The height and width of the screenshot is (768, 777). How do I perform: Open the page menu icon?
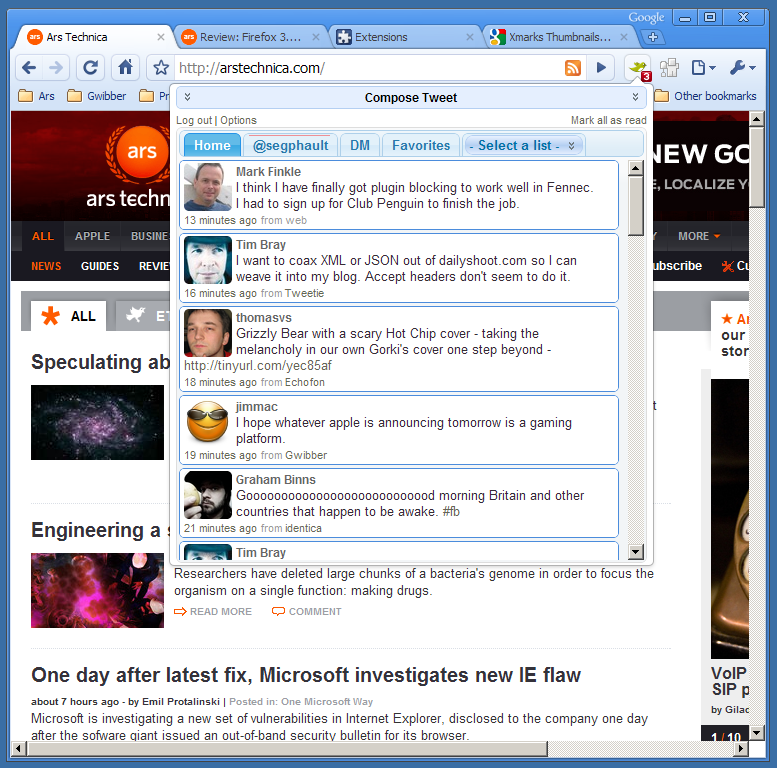coord(704,68)
